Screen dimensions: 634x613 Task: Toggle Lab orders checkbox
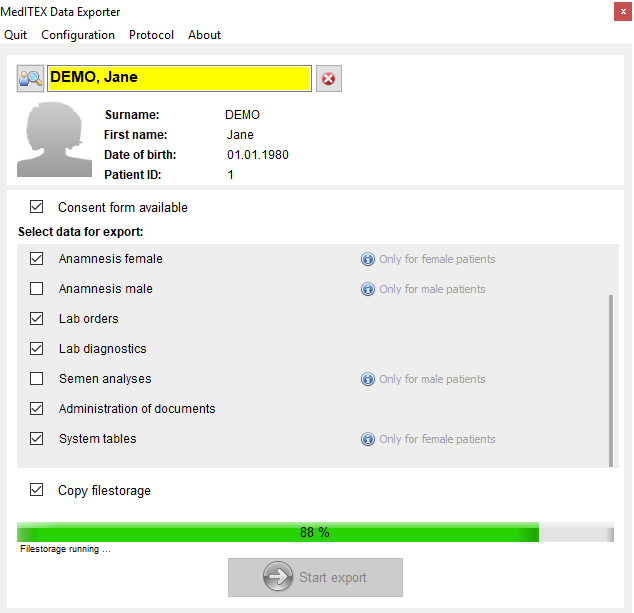[36, 319]
